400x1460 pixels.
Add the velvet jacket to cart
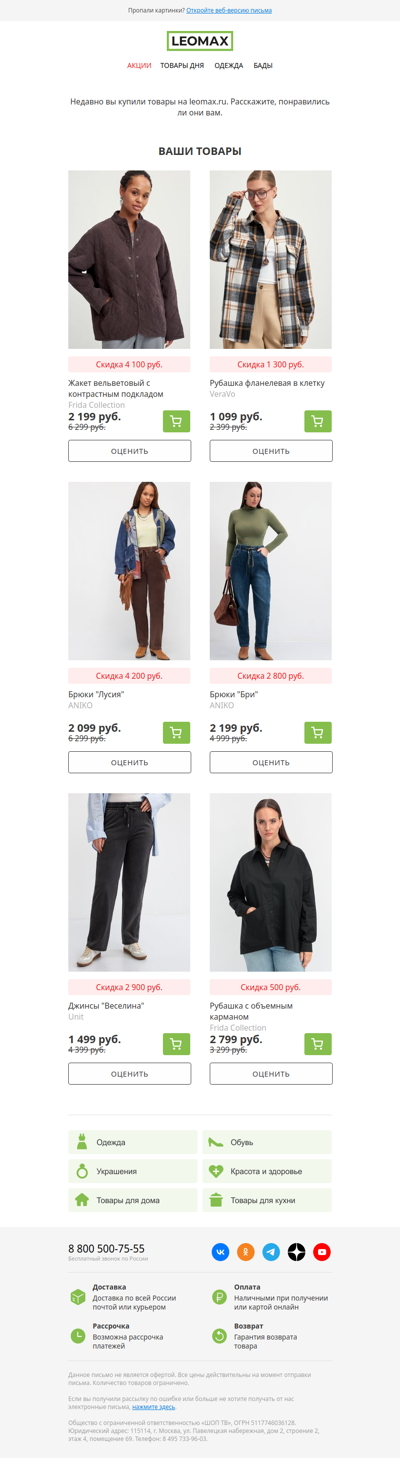point(176,421)
